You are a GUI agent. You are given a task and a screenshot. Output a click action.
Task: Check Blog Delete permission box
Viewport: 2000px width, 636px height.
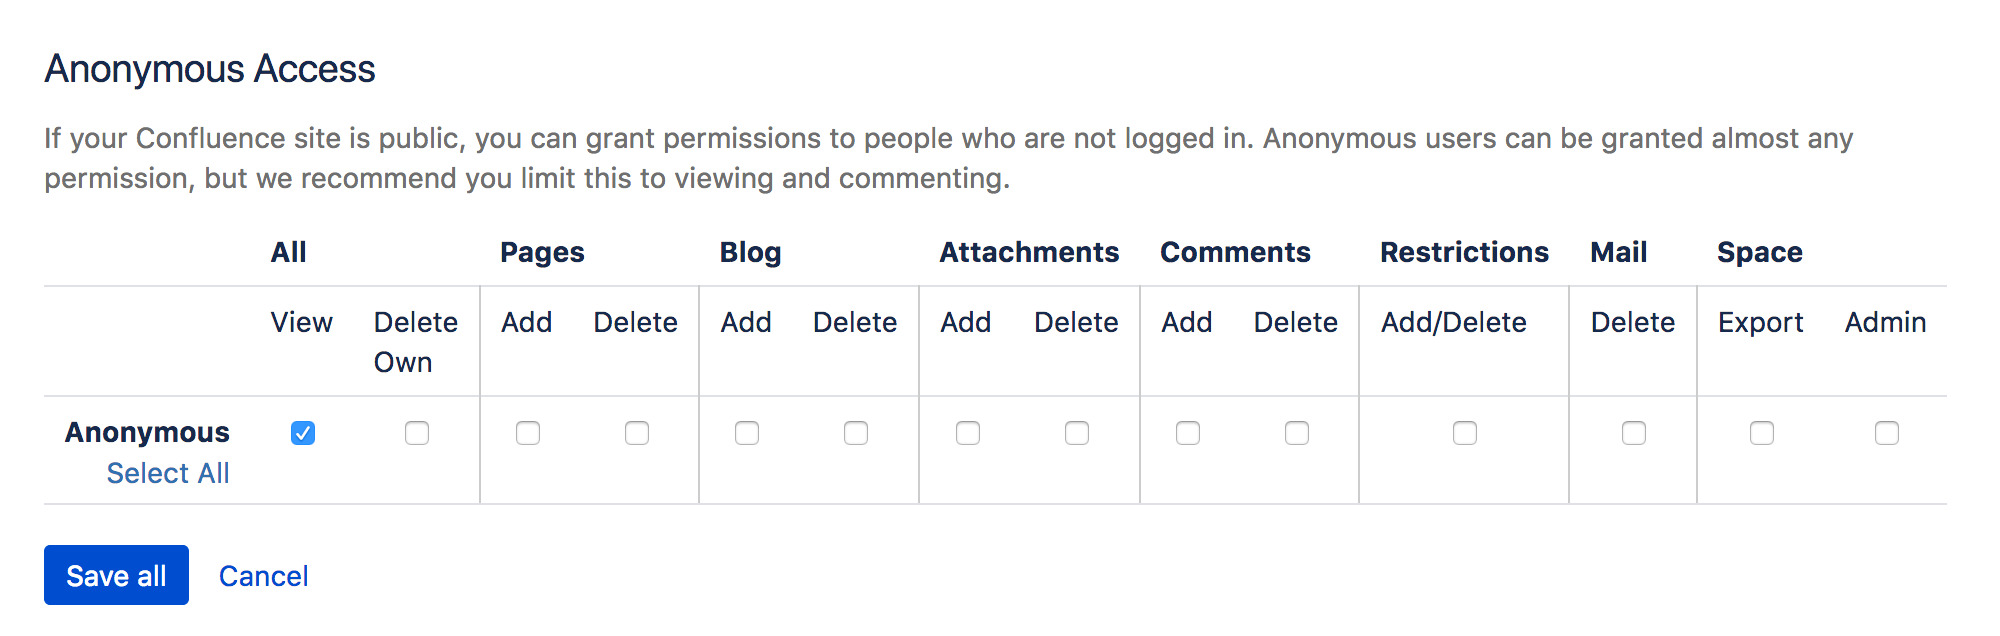click(x=856, y=433)
